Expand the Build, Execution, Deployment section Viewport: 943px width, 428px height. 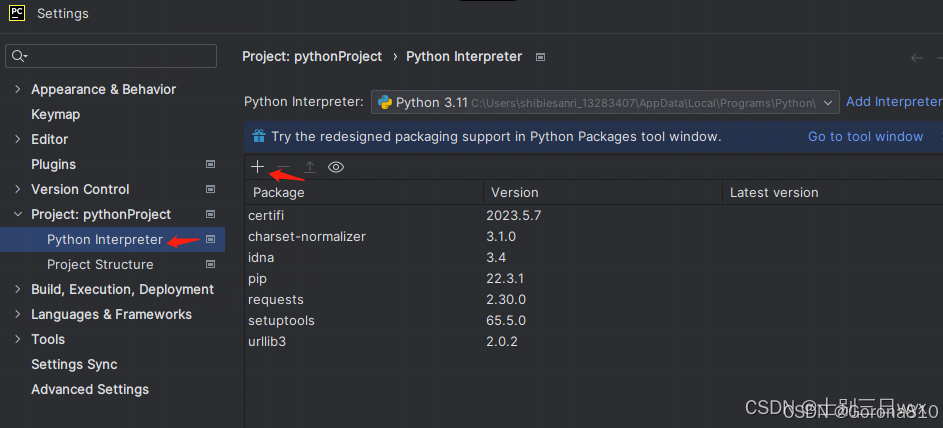[x=17, y=290]
